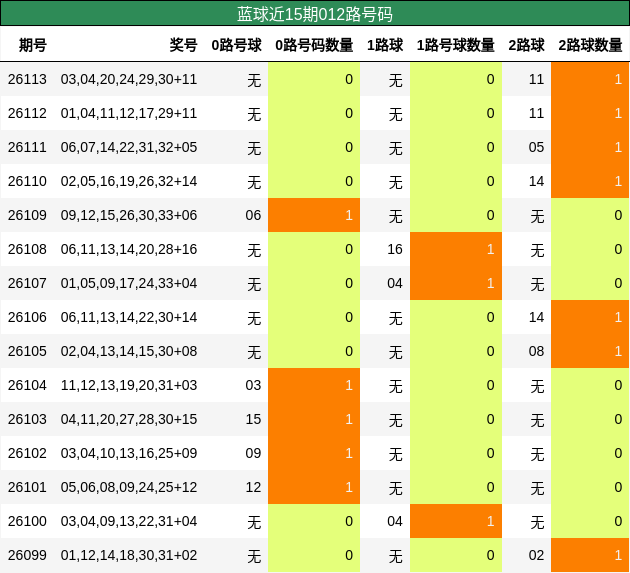
Task: Click orange 2路球数量 cell in row 26099
Action: pos(590,555)
